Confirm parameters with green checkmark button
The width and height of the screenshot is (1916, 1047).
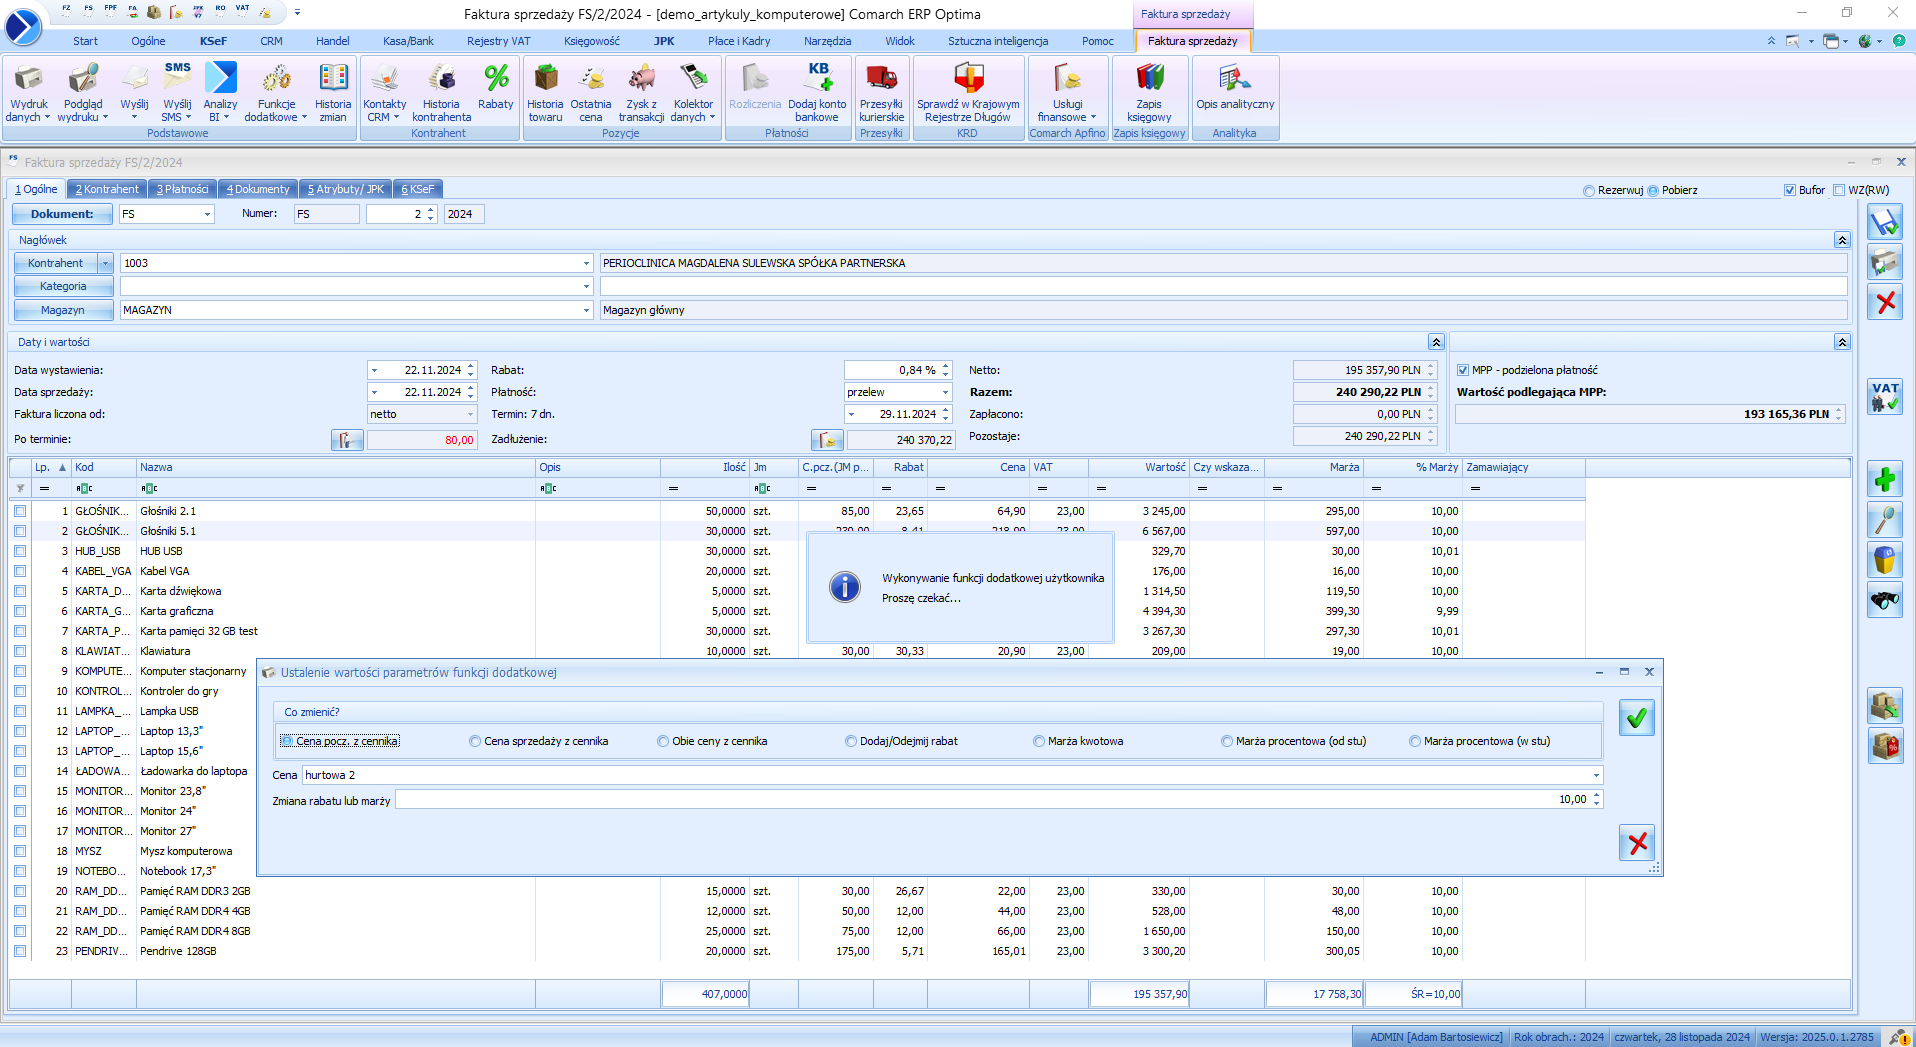tap(1637, 718)
